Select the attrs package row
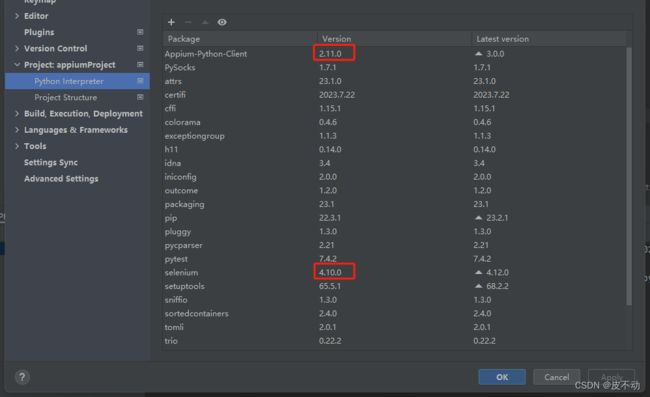 click(x=394, y=81)
